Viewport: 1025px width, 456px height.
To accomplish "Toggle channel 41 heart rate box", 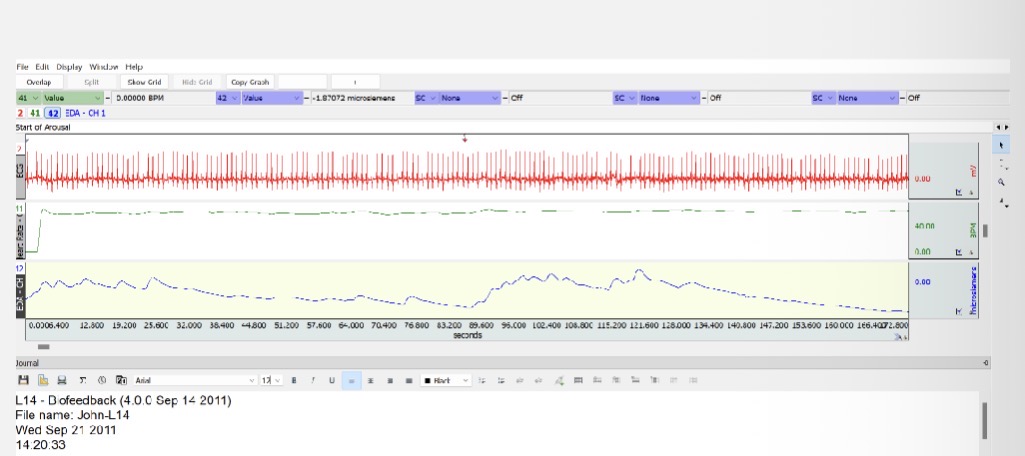I will [x=34, y=114].
